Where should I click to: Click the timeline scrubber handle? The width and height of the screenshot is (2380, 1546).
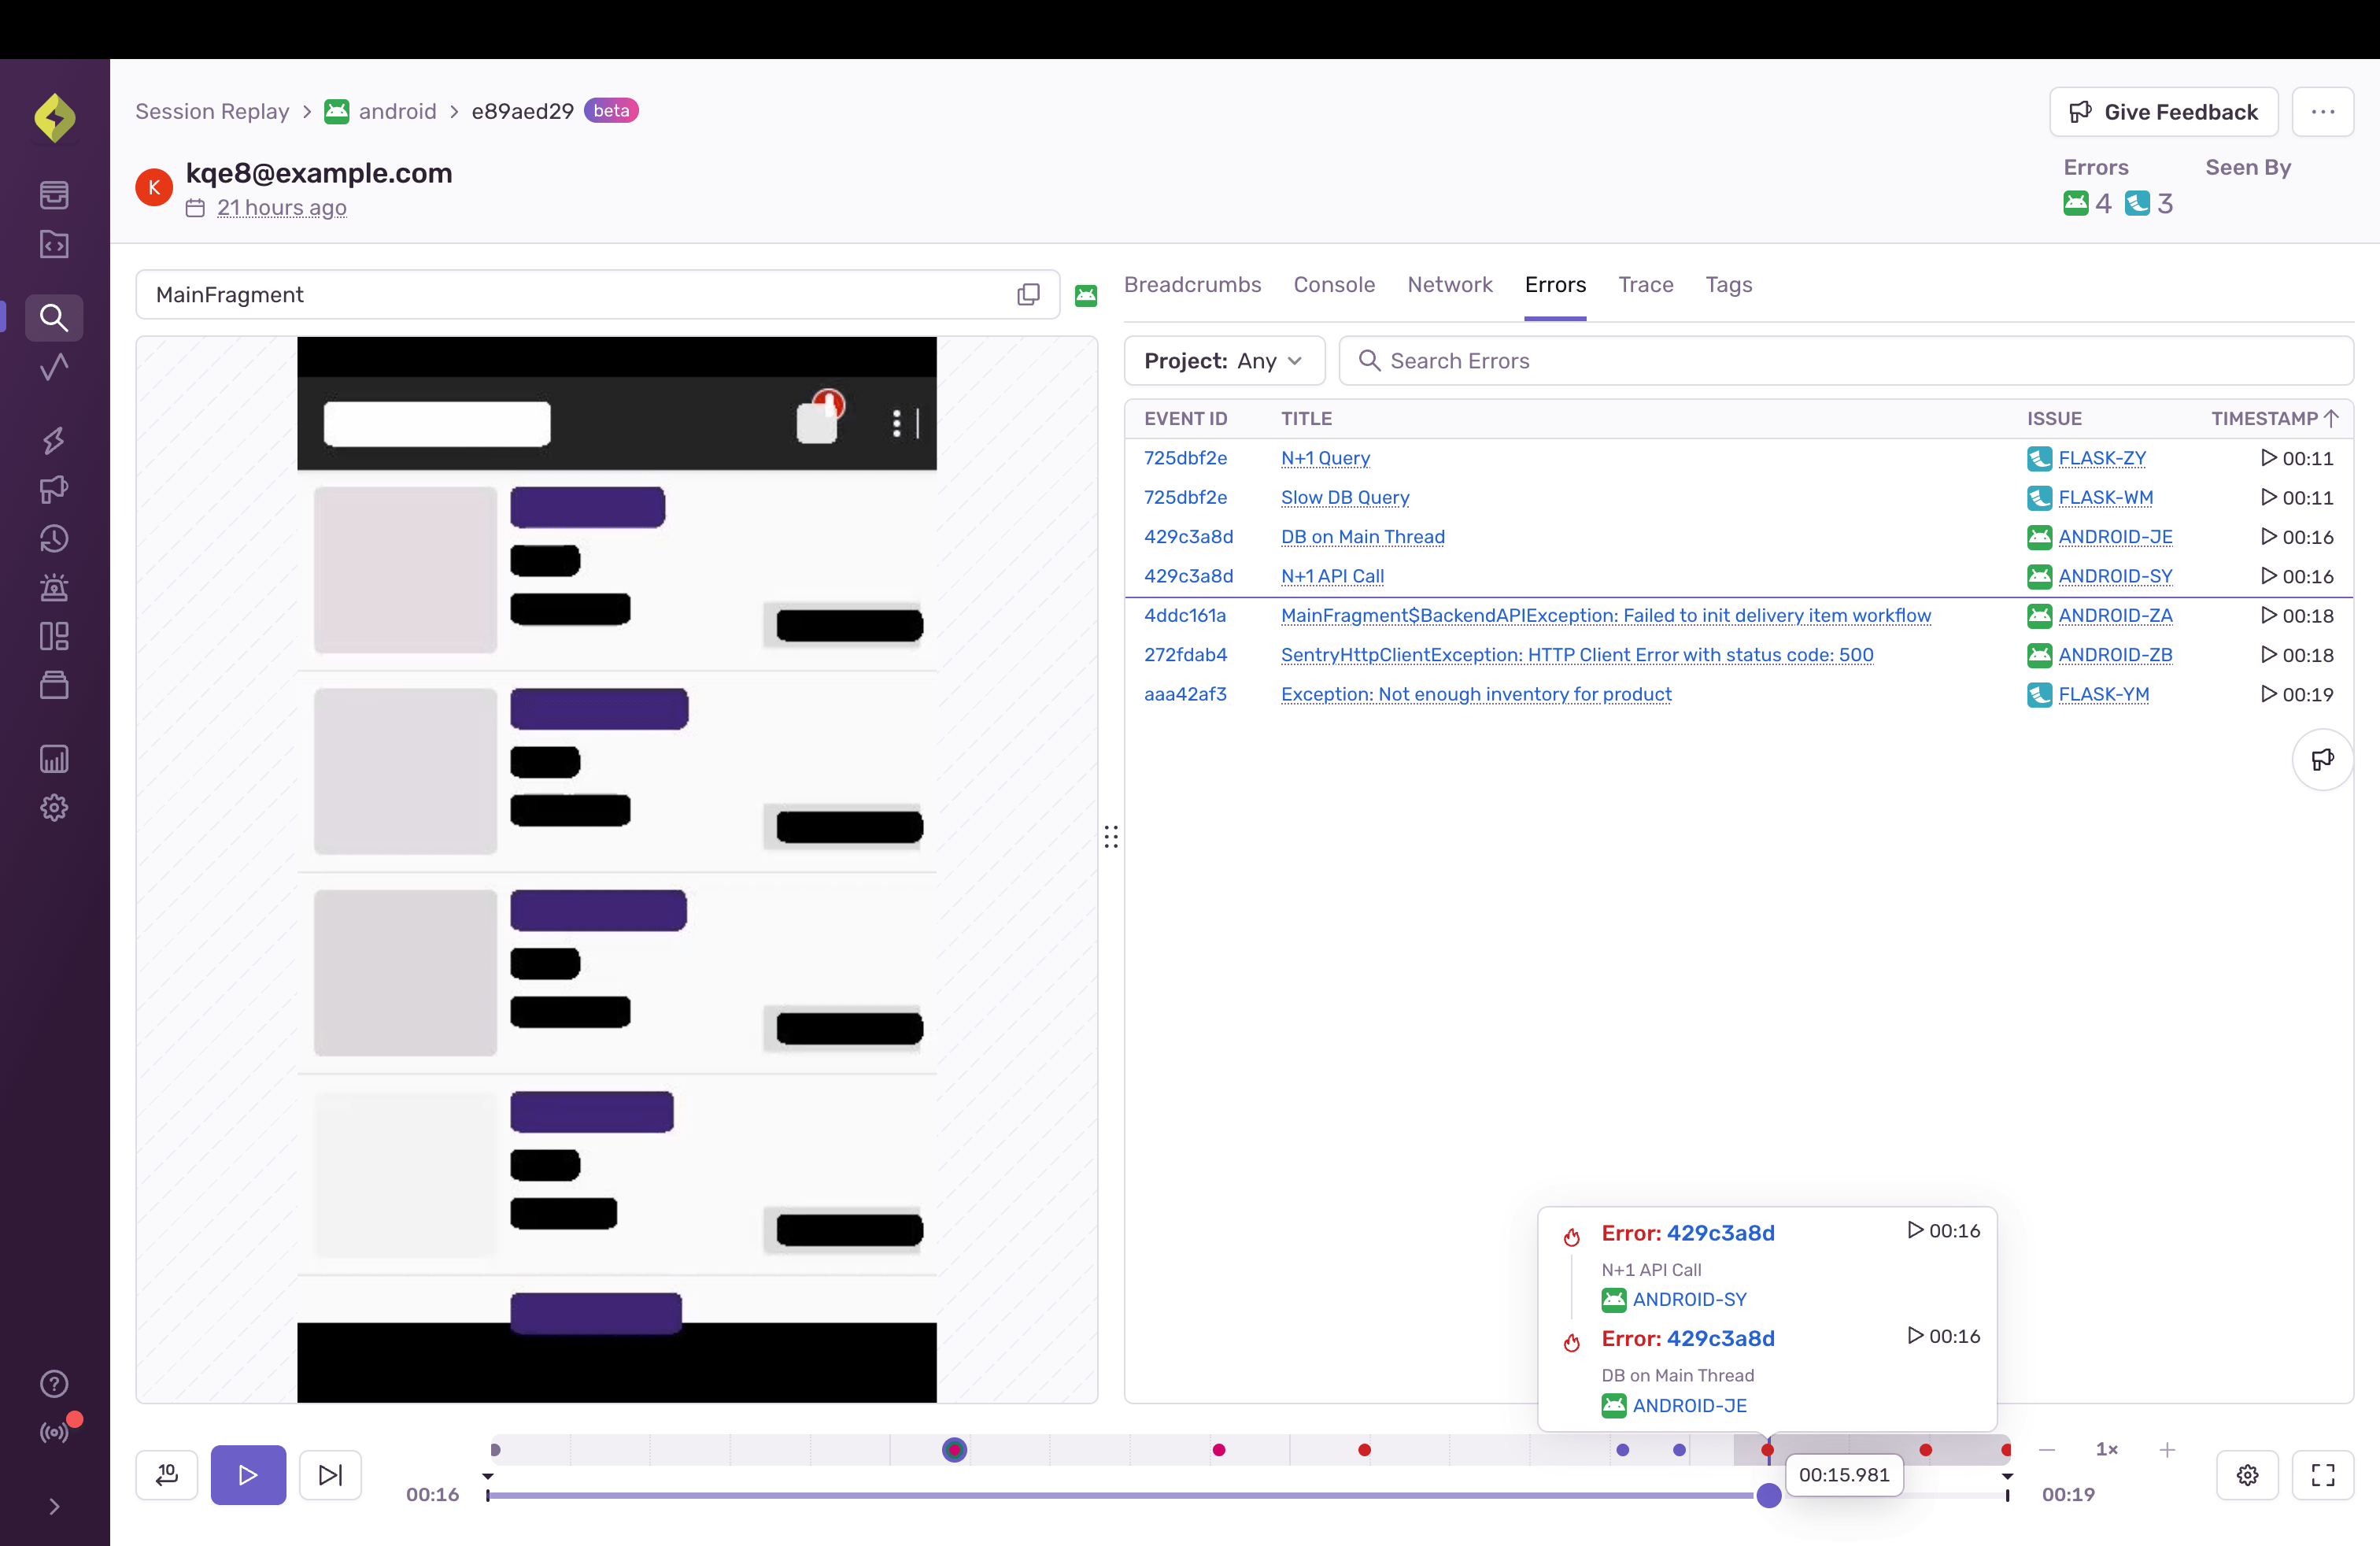(x=1768, y=1495)
